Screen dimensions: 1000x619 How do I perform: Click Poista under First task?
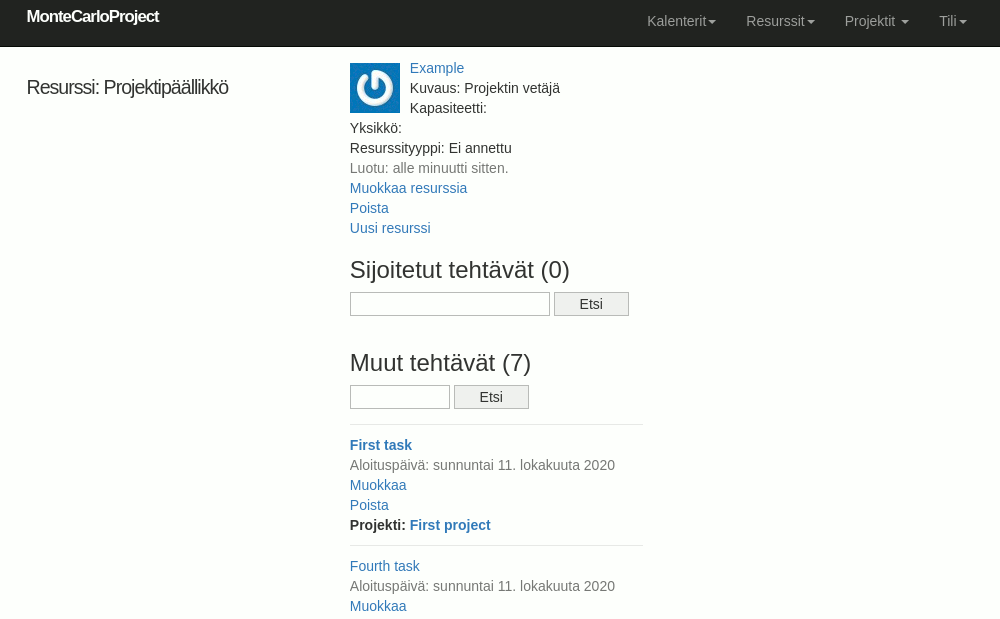pyautogui.click(x=369, y=505)
